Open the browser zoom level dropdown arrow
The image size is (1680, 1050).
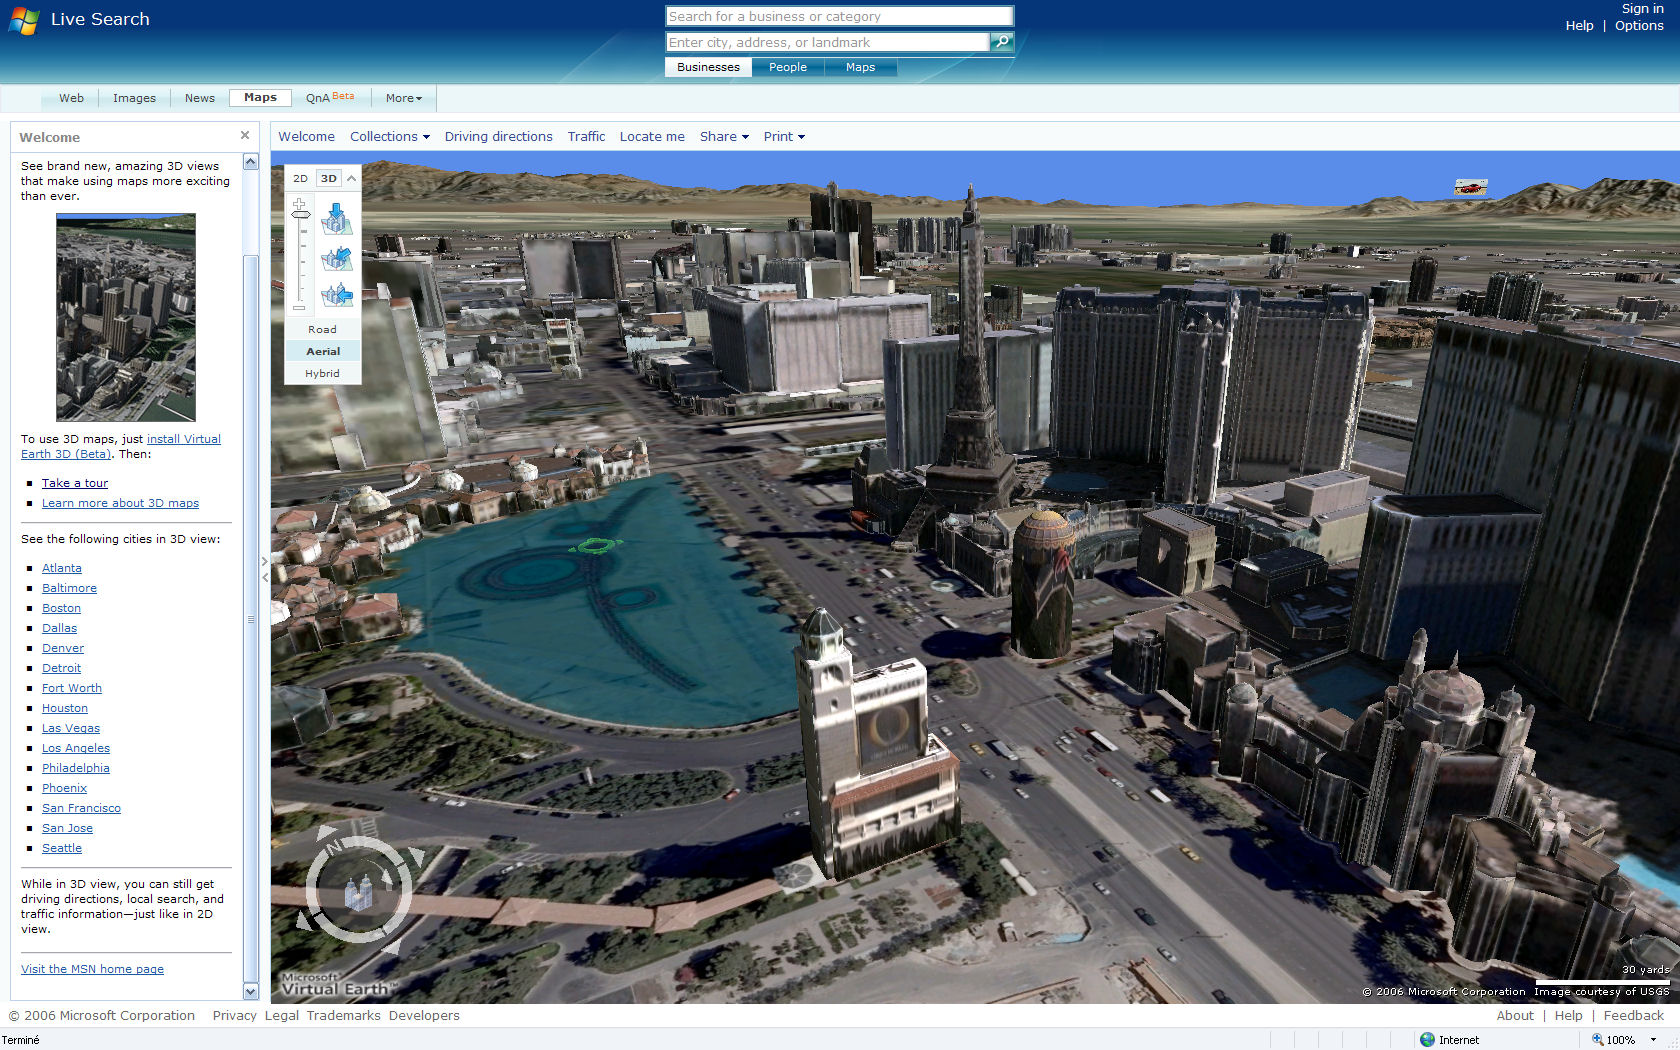coord(1654,1040)
